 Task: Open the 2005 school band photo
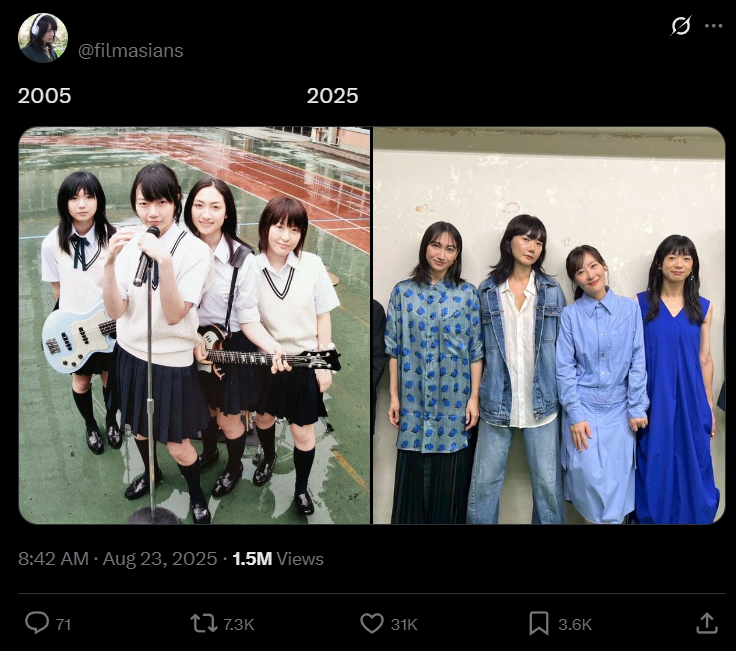[x=194, y=325]
